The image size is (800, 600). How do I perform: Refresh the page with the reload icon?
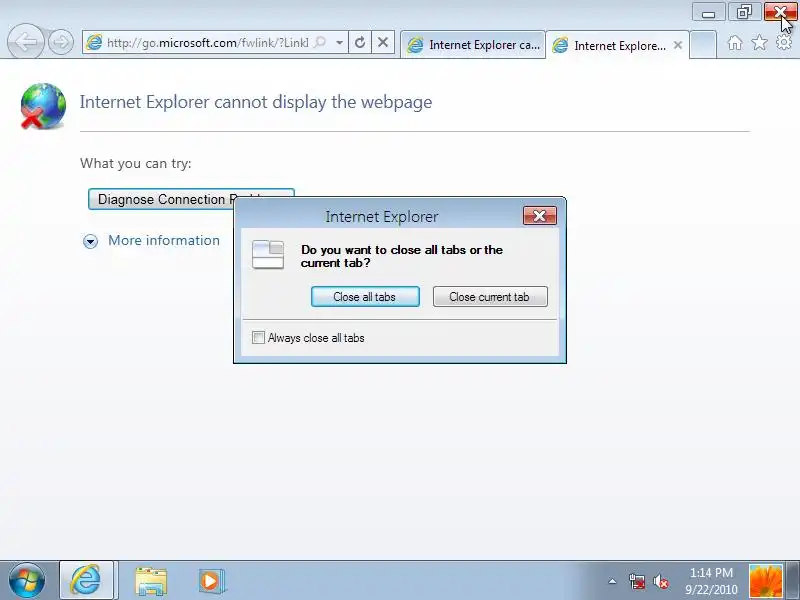pos(360,42)
